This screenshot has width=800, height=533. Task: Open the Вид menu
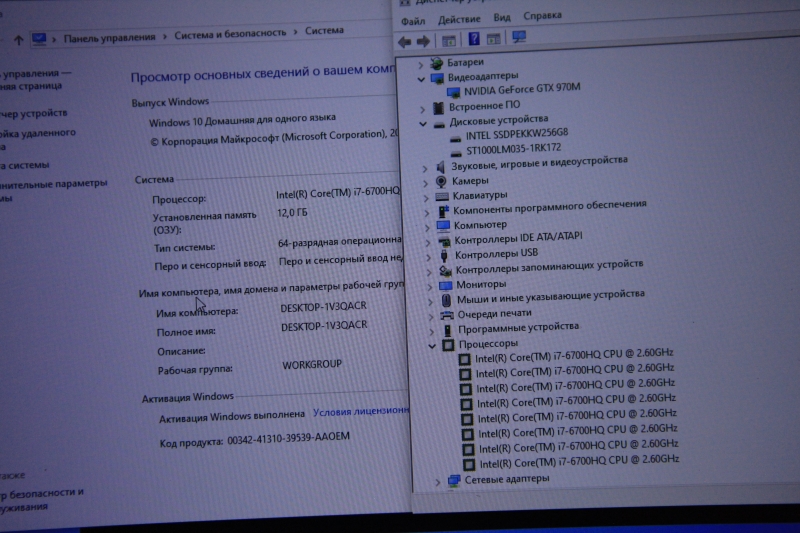coord(502,17)
